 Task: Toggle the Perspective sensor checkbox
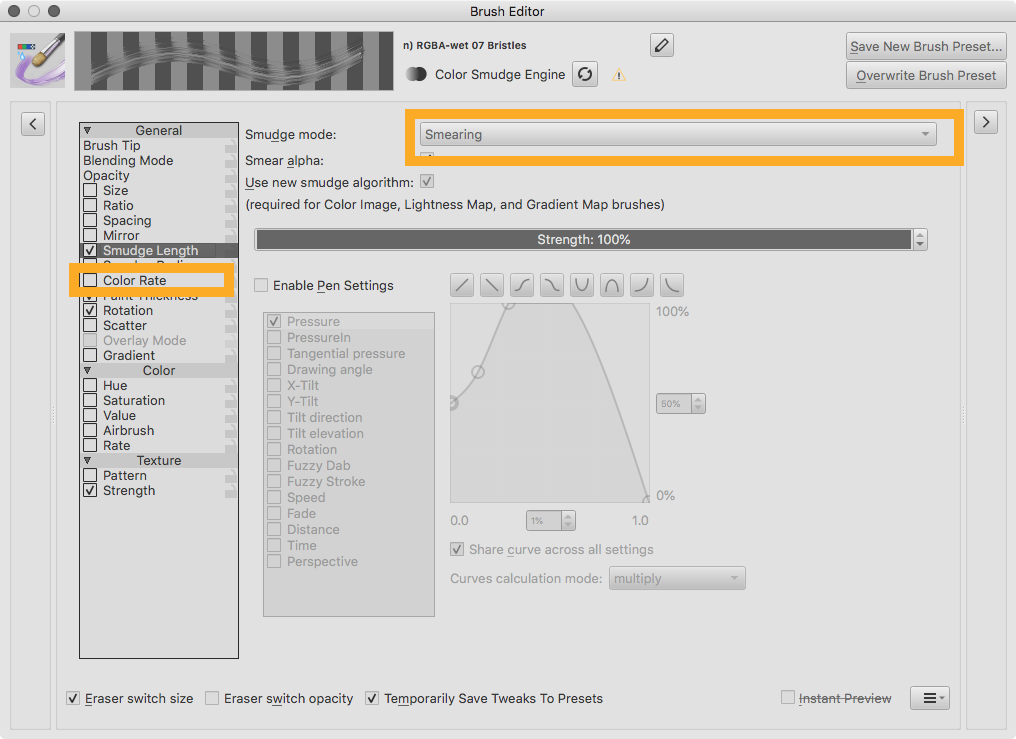coord(274,561)
